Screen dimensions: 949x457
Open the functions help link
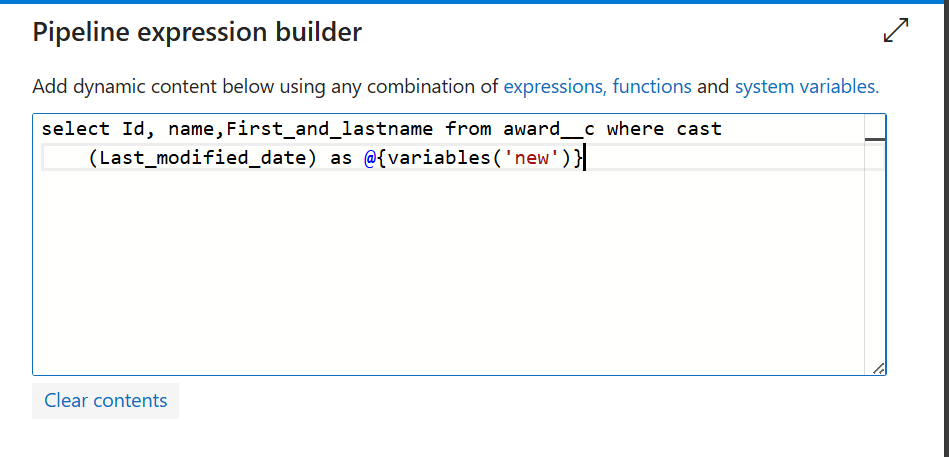tap(652, 87)
